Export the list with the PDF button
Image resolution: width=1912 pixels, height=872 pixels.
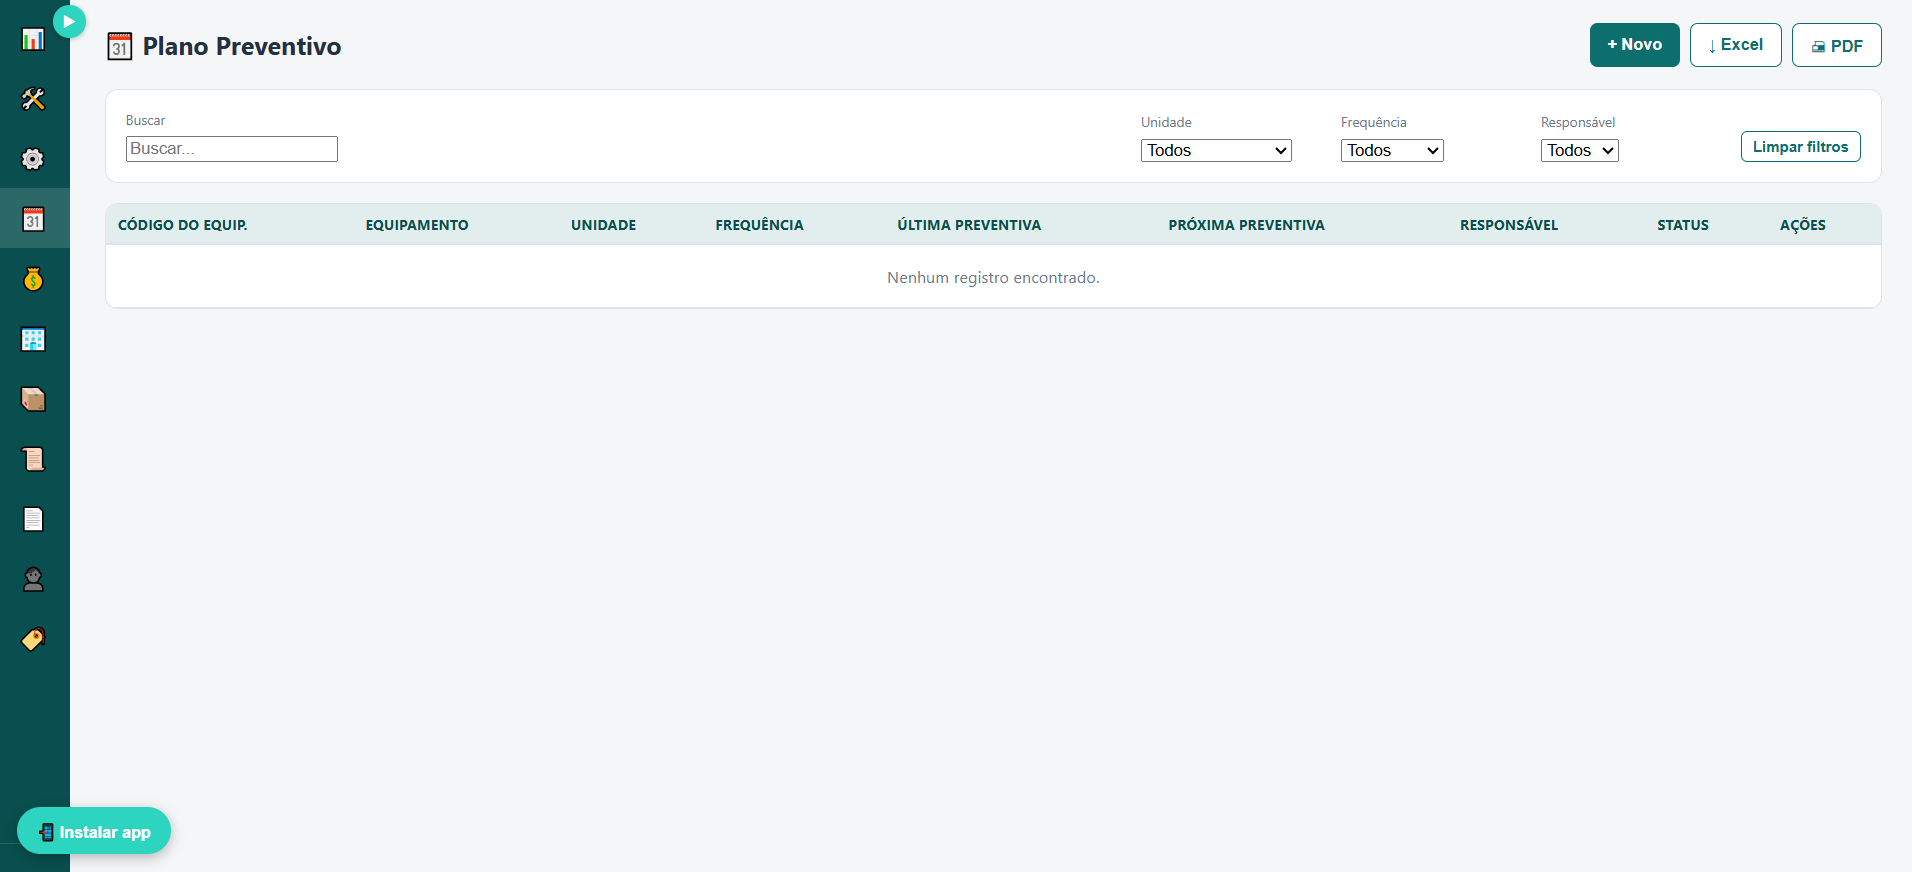(x=1836, y=45)
